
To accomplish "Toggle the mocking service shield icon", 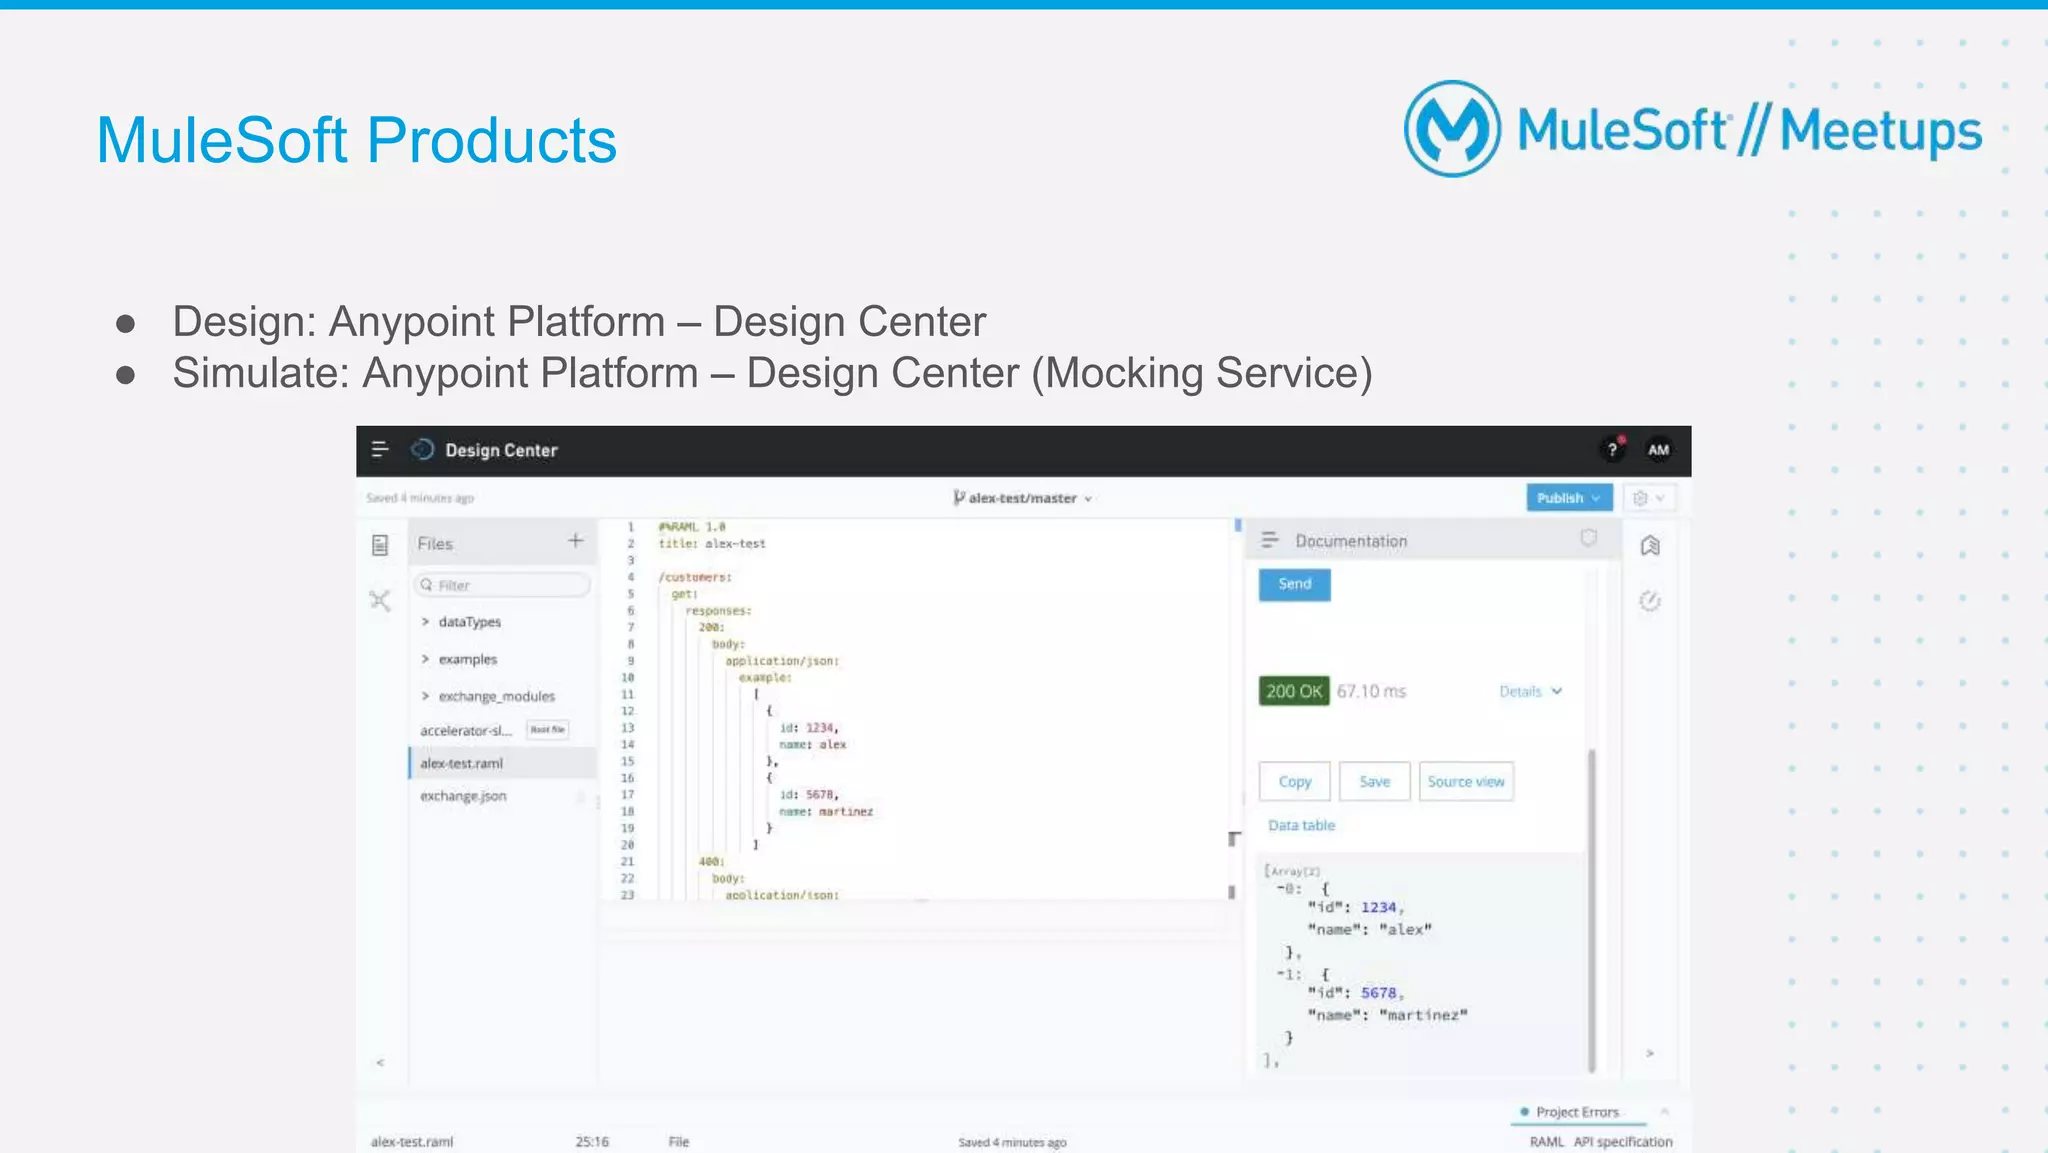I will tap(1588, 539).
